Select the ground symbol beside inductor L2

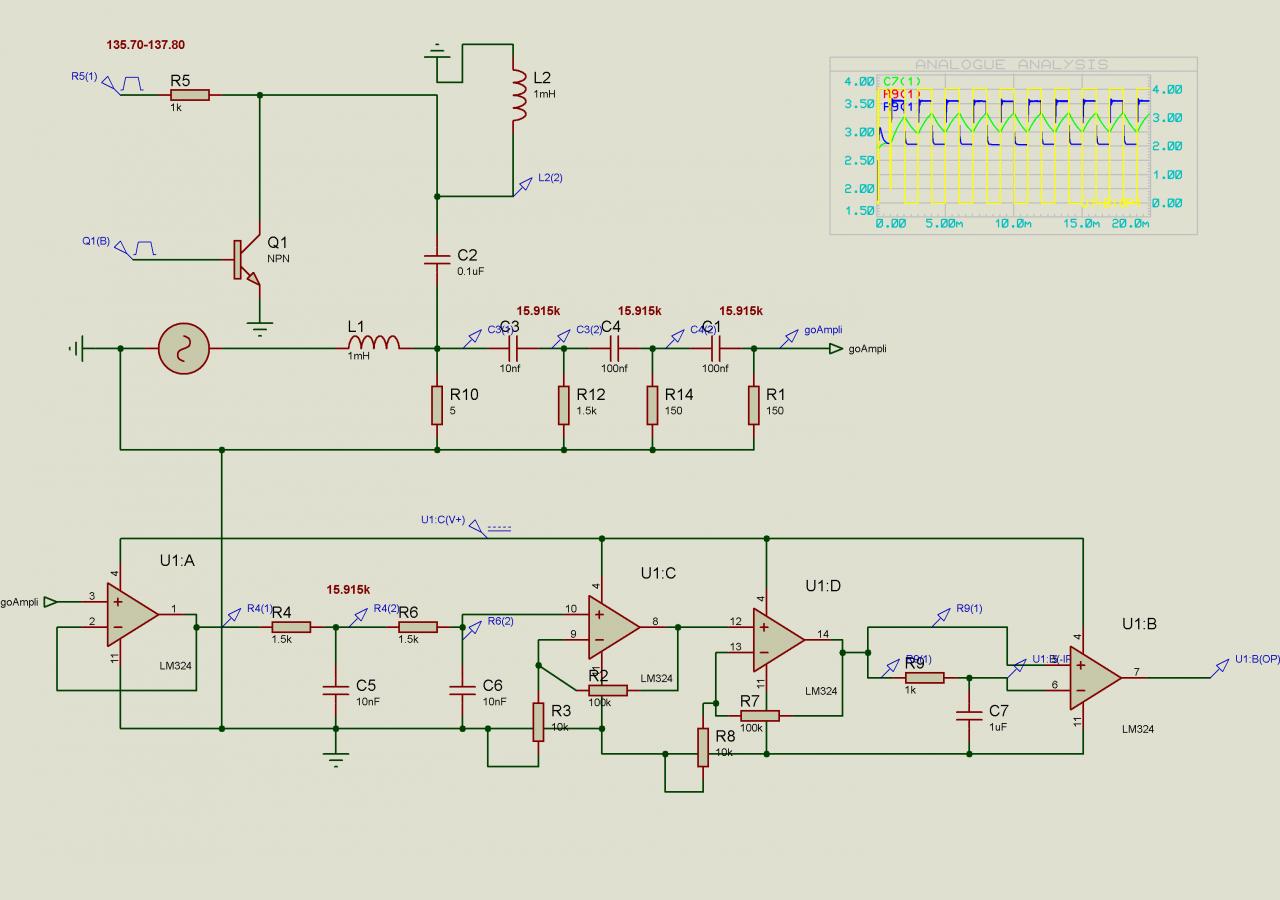click(x=437, y=50)
